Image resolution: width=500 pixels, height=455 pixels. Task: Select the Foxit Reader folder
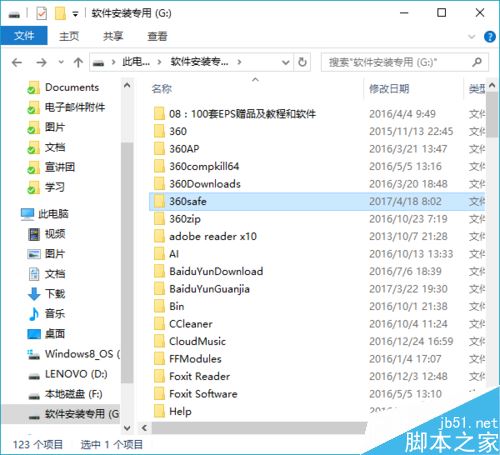click(x=199, y=376)
